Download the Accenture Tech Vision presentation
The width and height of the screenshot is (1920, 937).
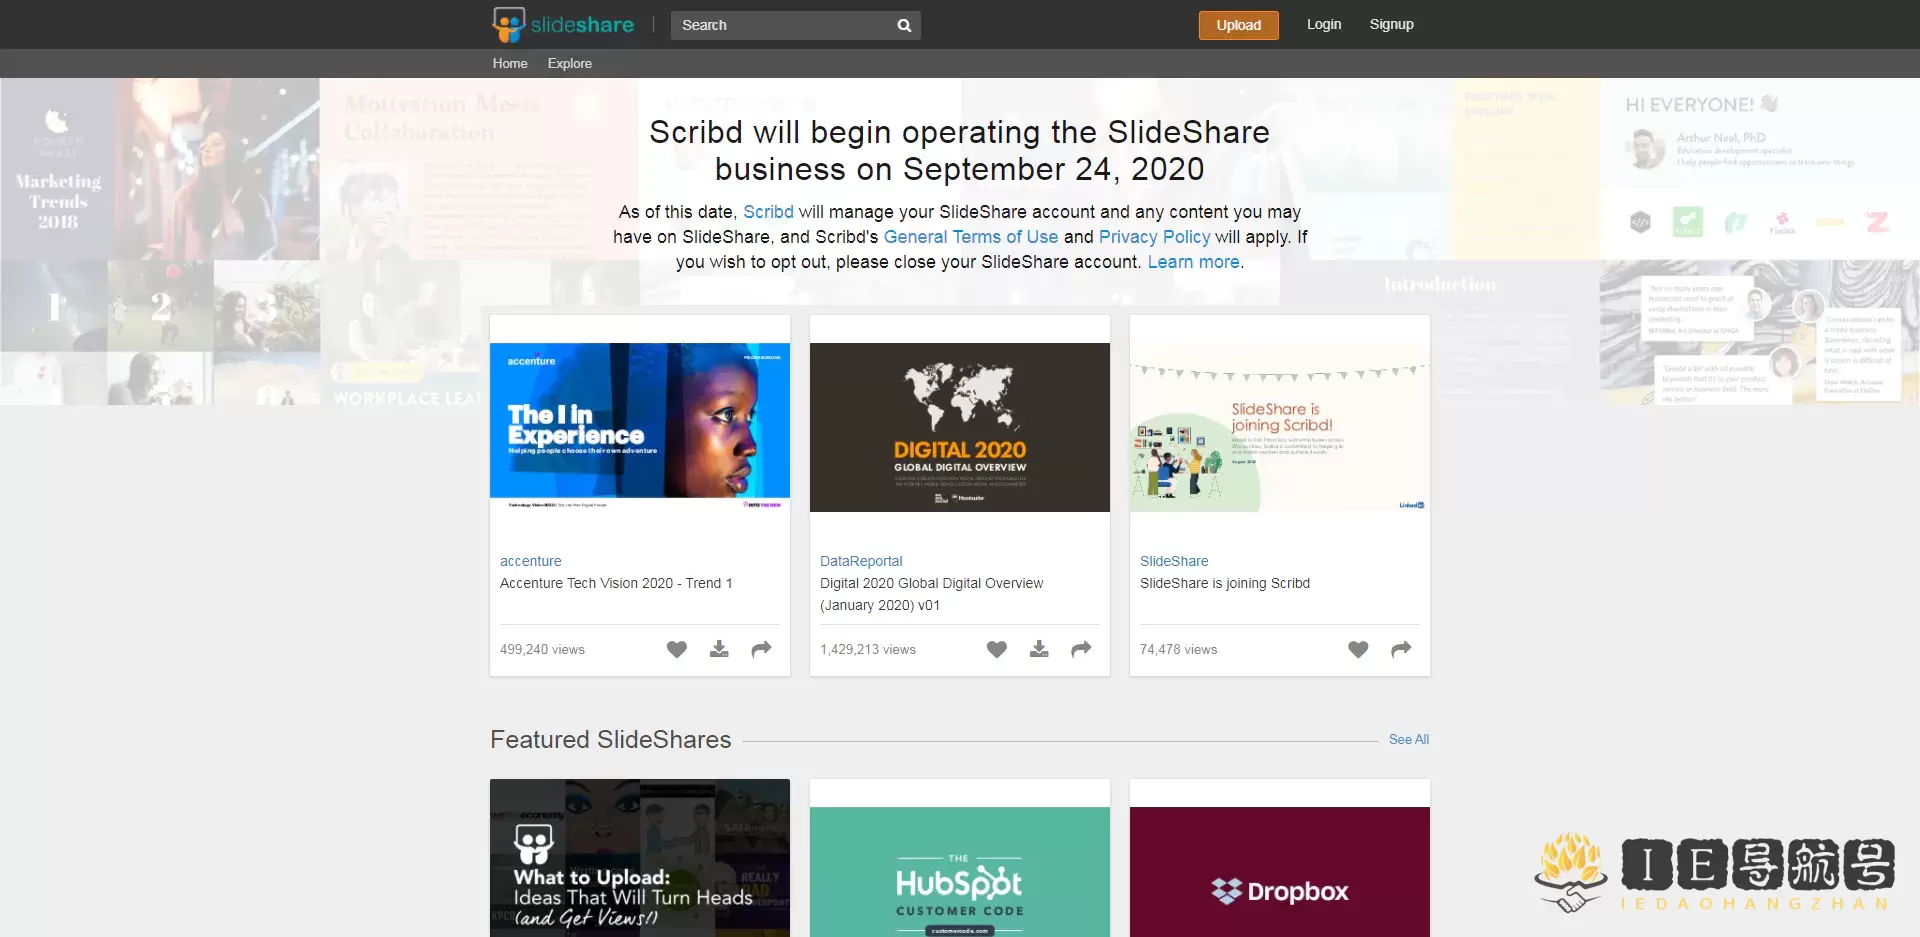[x=719, y=649]
